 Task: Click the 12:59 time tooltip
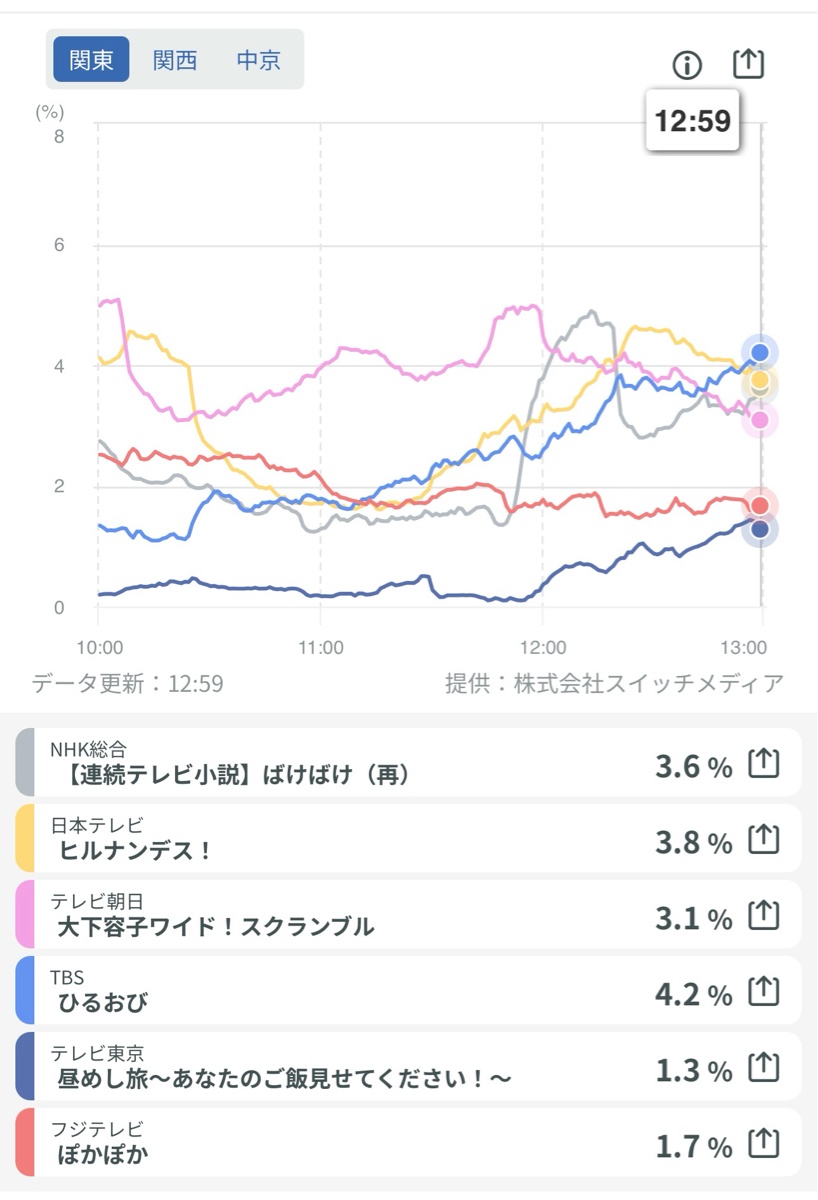[x=692, y=121]
